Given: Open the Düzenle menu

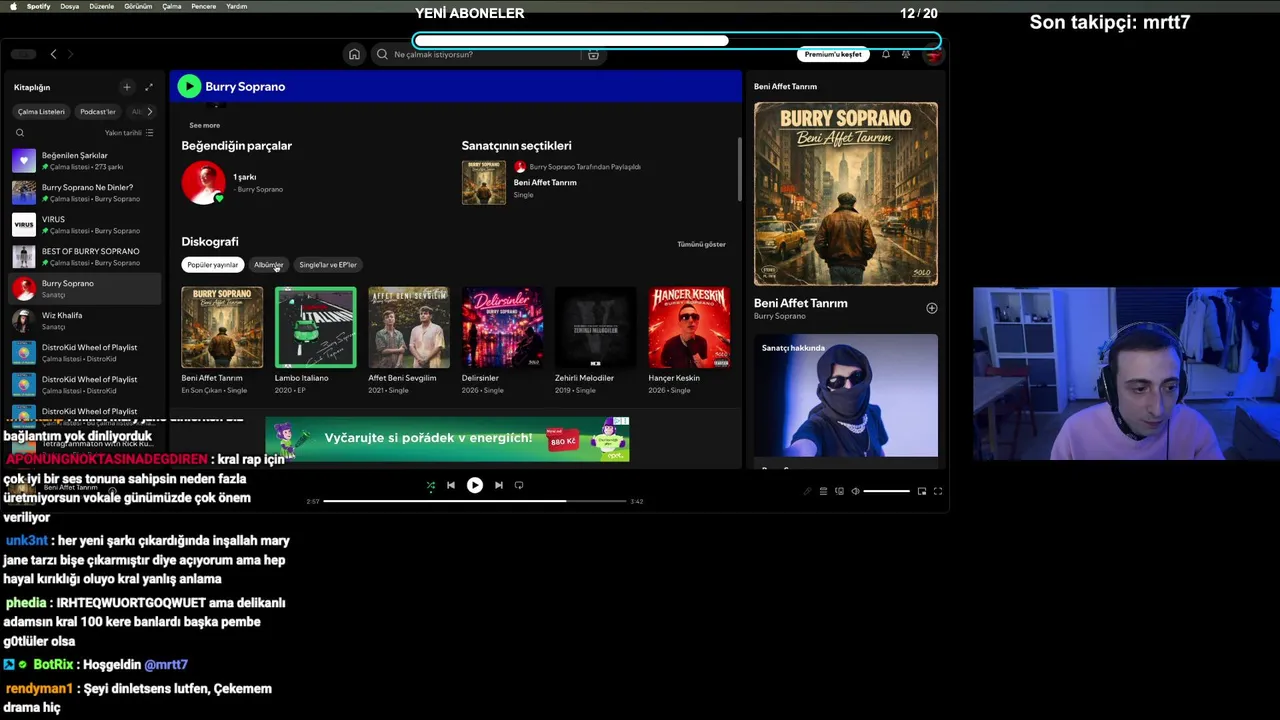Looking at the screenshot, I should click(x=101, y=6).
